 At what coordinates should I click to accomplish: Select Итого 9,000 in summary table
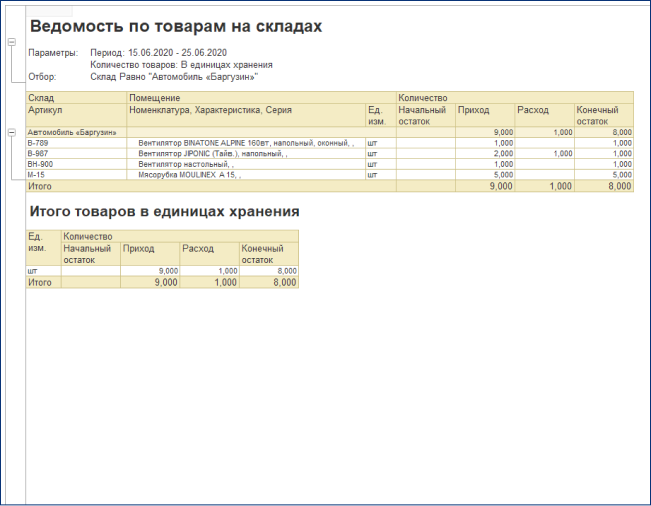[x=150, y=283]
